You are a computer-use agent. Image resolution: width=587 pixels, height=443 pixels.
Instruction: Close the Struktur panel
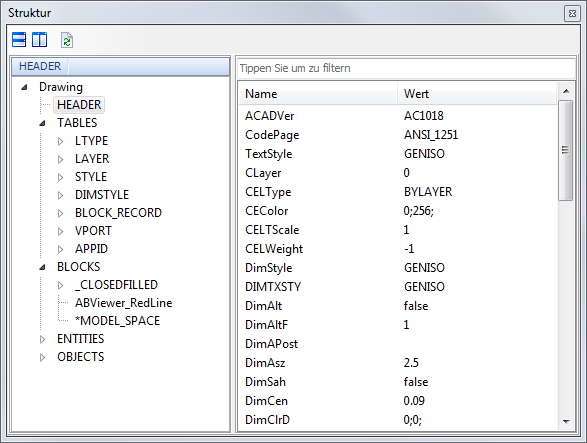click(x=572, y=13)
